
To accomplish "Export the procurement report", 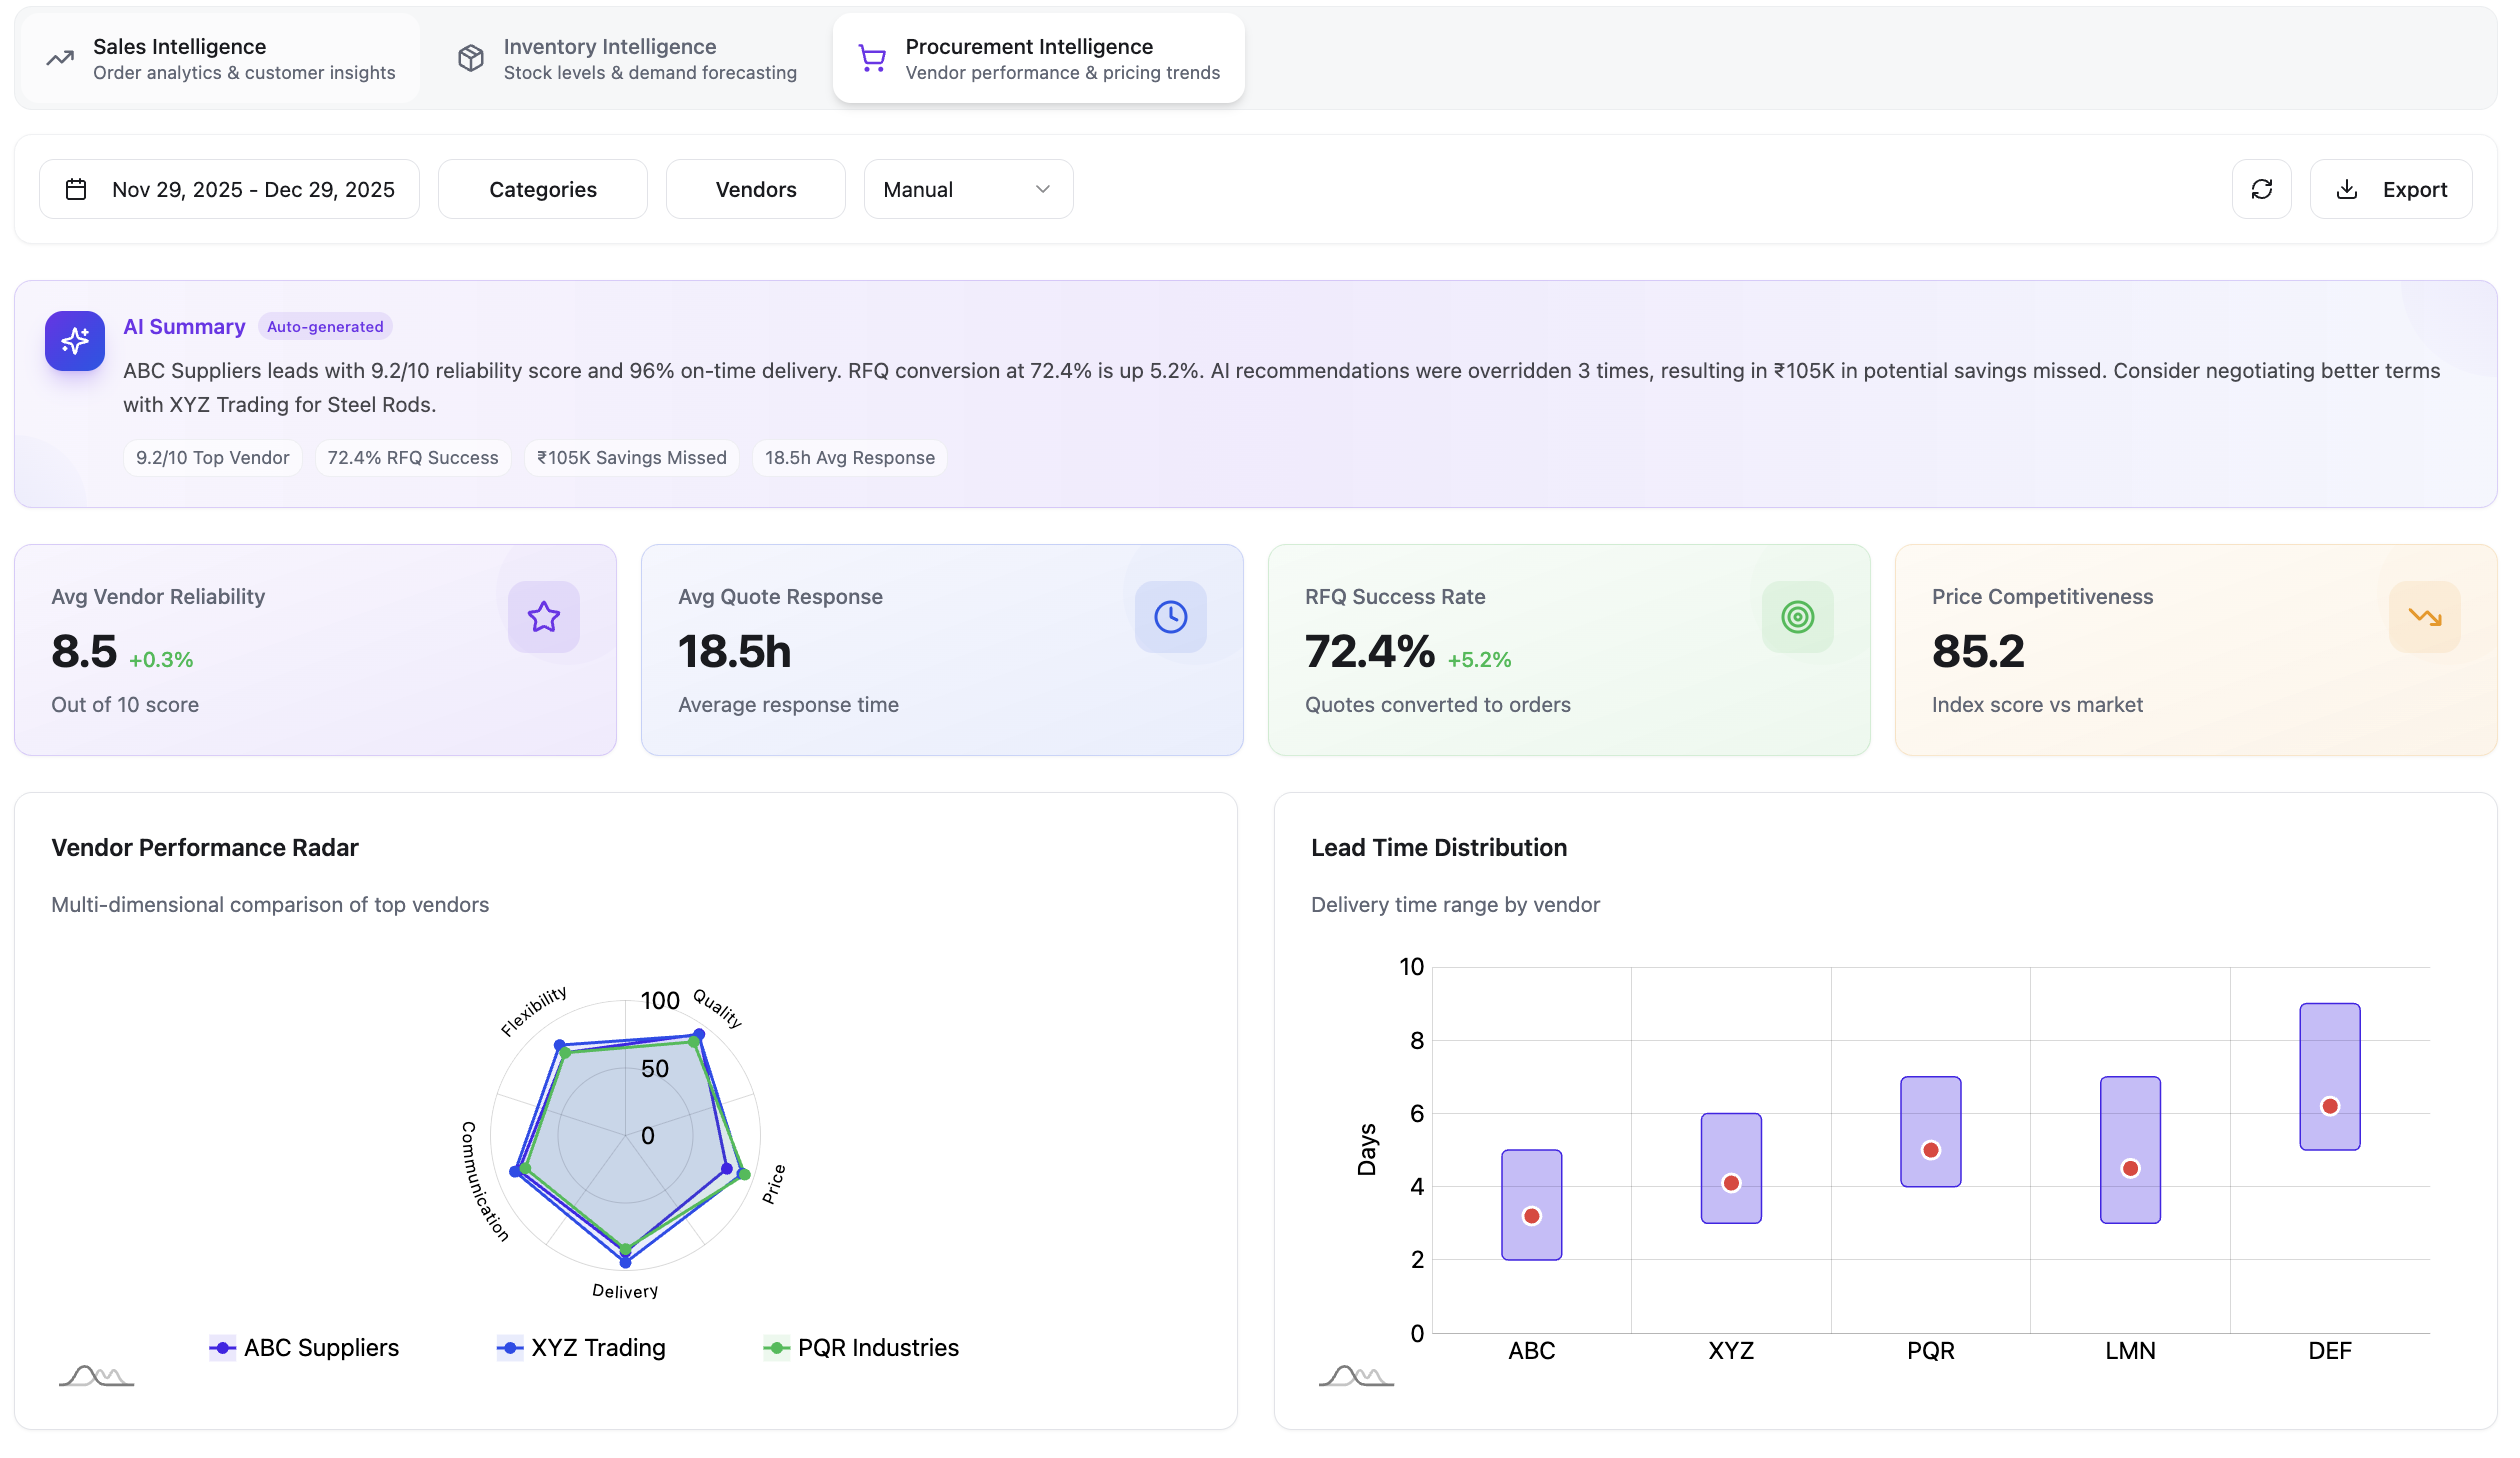I will pyautogui.click(x=2391, y=190).
